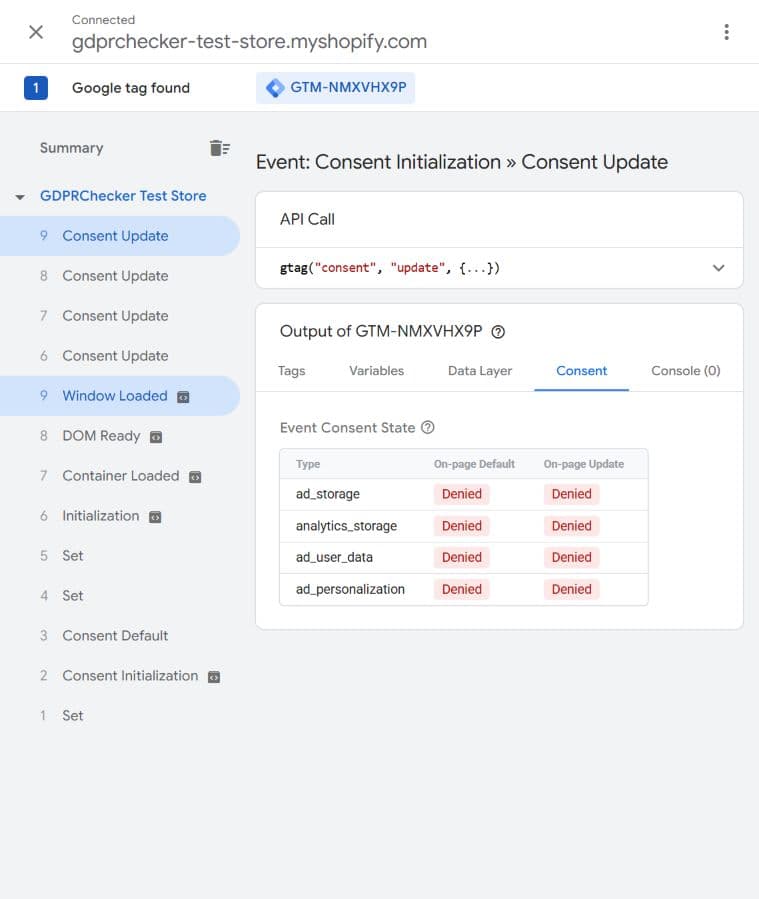Open help icon next to Output of GTM-NMXVHX9P
This screenshot has height=899, width=759.
click(x=498, y=332)
